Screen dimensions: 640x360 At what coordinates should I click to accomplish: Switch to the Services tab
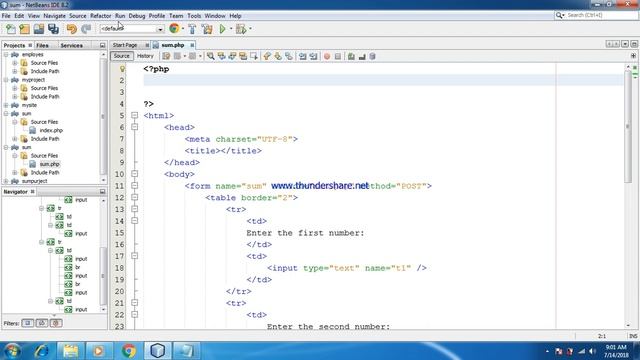(71, 45)
